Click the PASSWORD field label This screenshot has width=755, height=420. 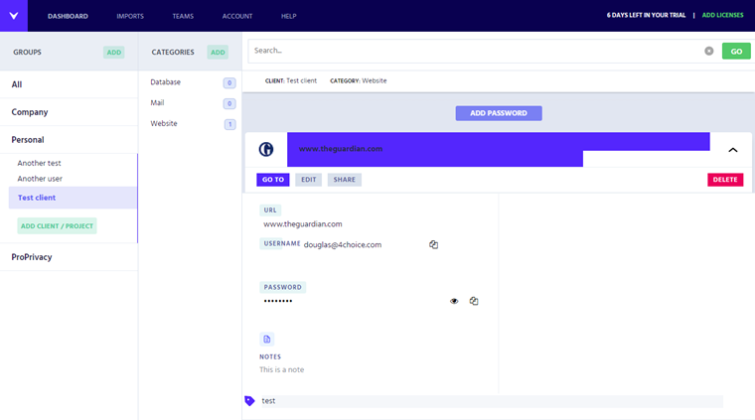[283, 287]
